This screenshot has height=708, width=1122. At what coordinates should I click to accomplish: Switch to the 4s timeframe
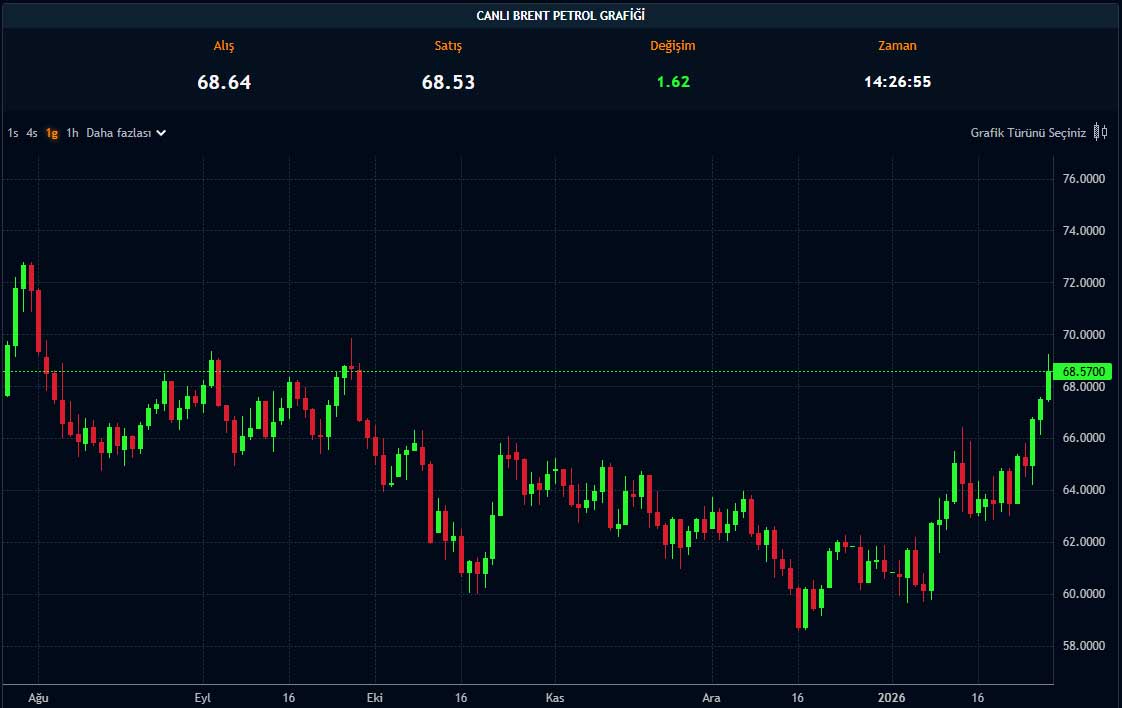tap(32, 133)
